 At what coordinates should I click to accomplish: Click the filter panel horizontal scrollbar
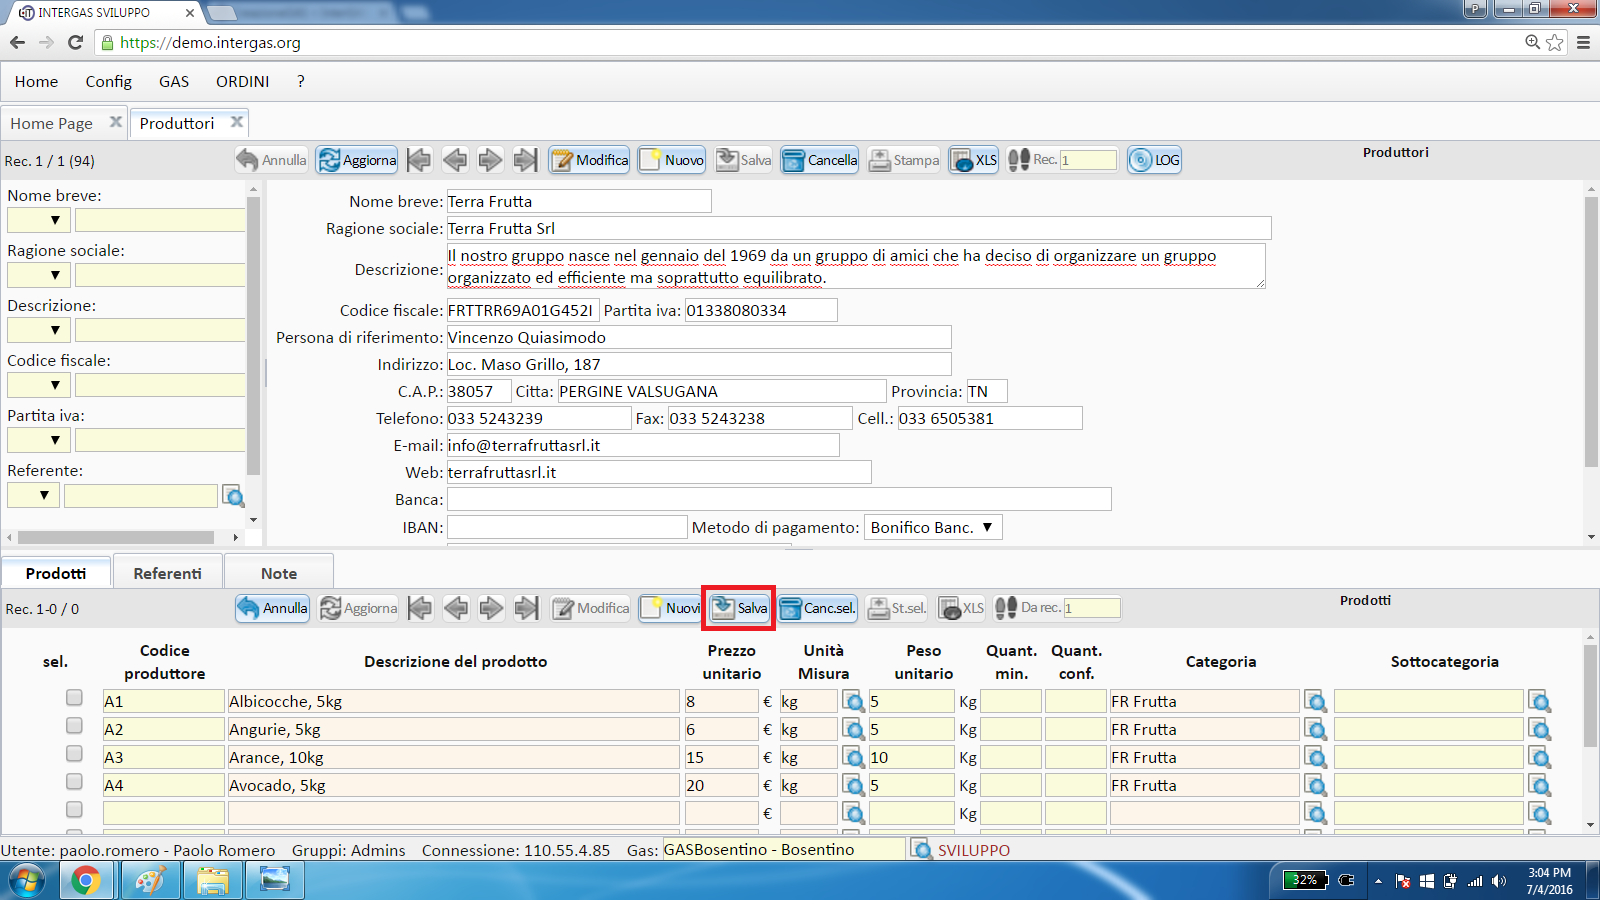point(116,537)
